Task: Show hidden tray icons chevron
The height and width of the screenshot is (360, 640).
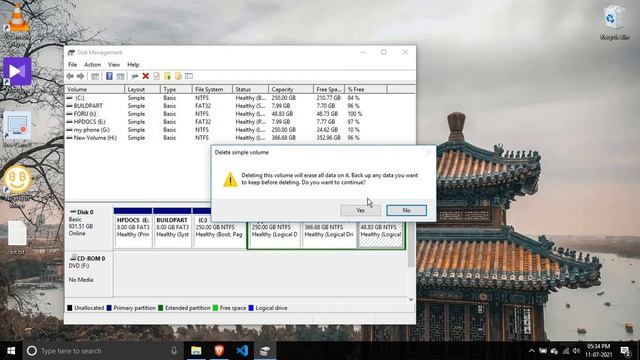Action: point(531,351)
